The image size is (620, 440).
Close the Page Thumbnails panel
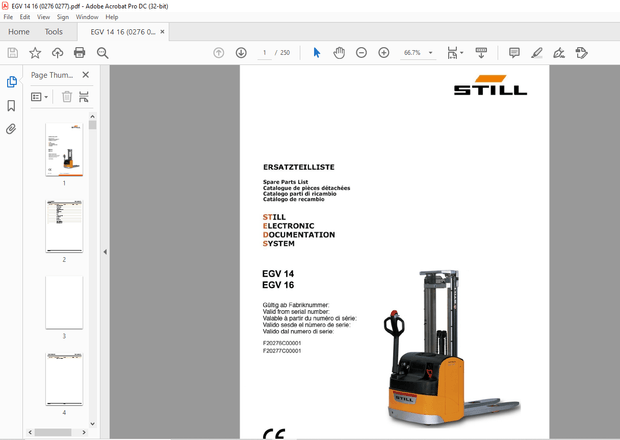coord(85,75)
